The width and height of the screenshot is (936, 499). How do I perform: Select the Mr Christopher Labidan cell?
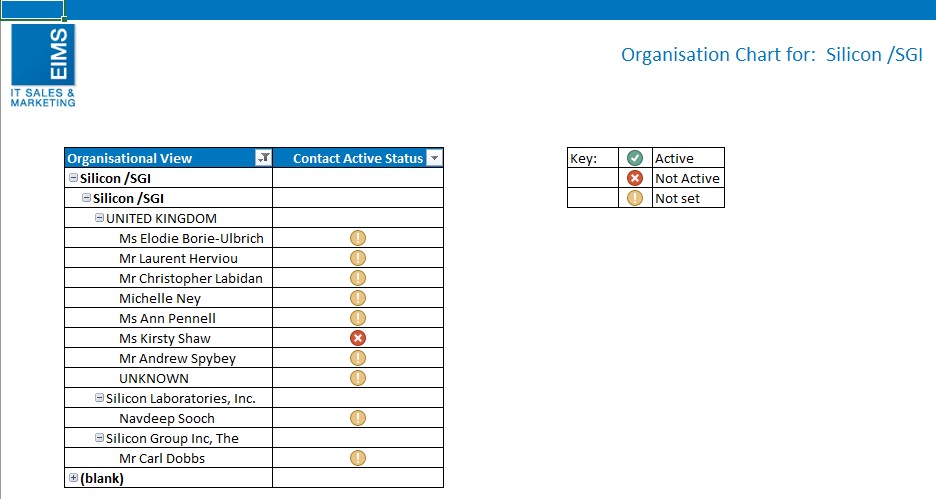168,278
